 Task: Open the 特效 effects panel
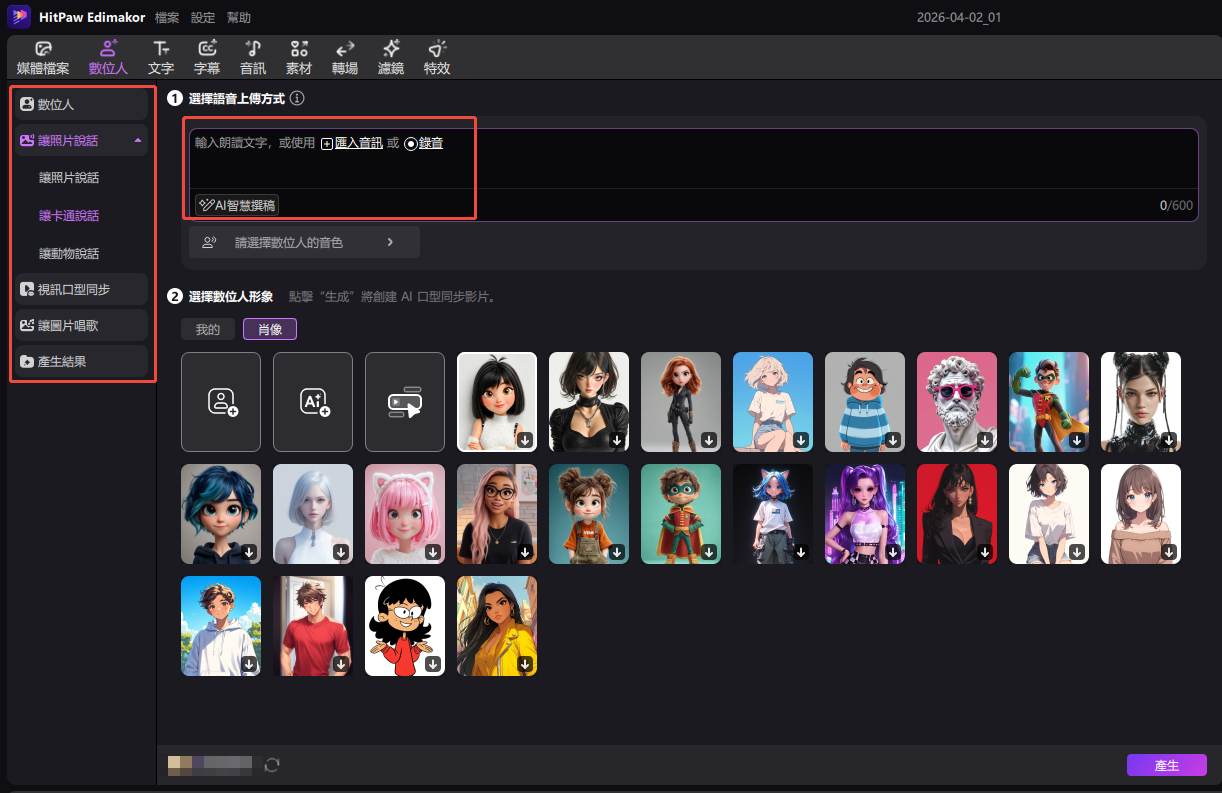[x=435, y=57]
